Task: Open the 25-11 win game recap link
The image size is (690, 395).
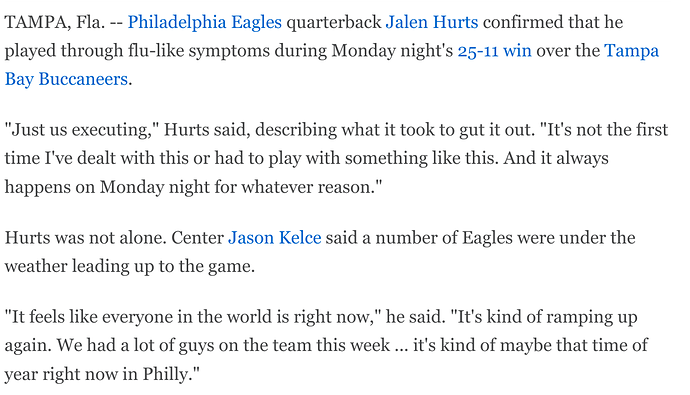Action: 495,51
